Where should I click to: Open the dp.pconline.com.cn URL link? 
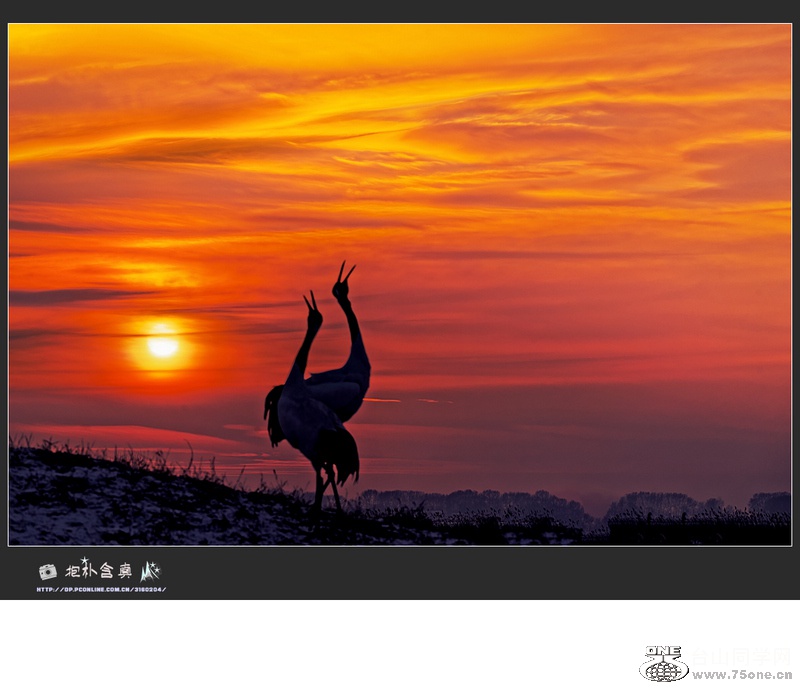coord(101,589)
